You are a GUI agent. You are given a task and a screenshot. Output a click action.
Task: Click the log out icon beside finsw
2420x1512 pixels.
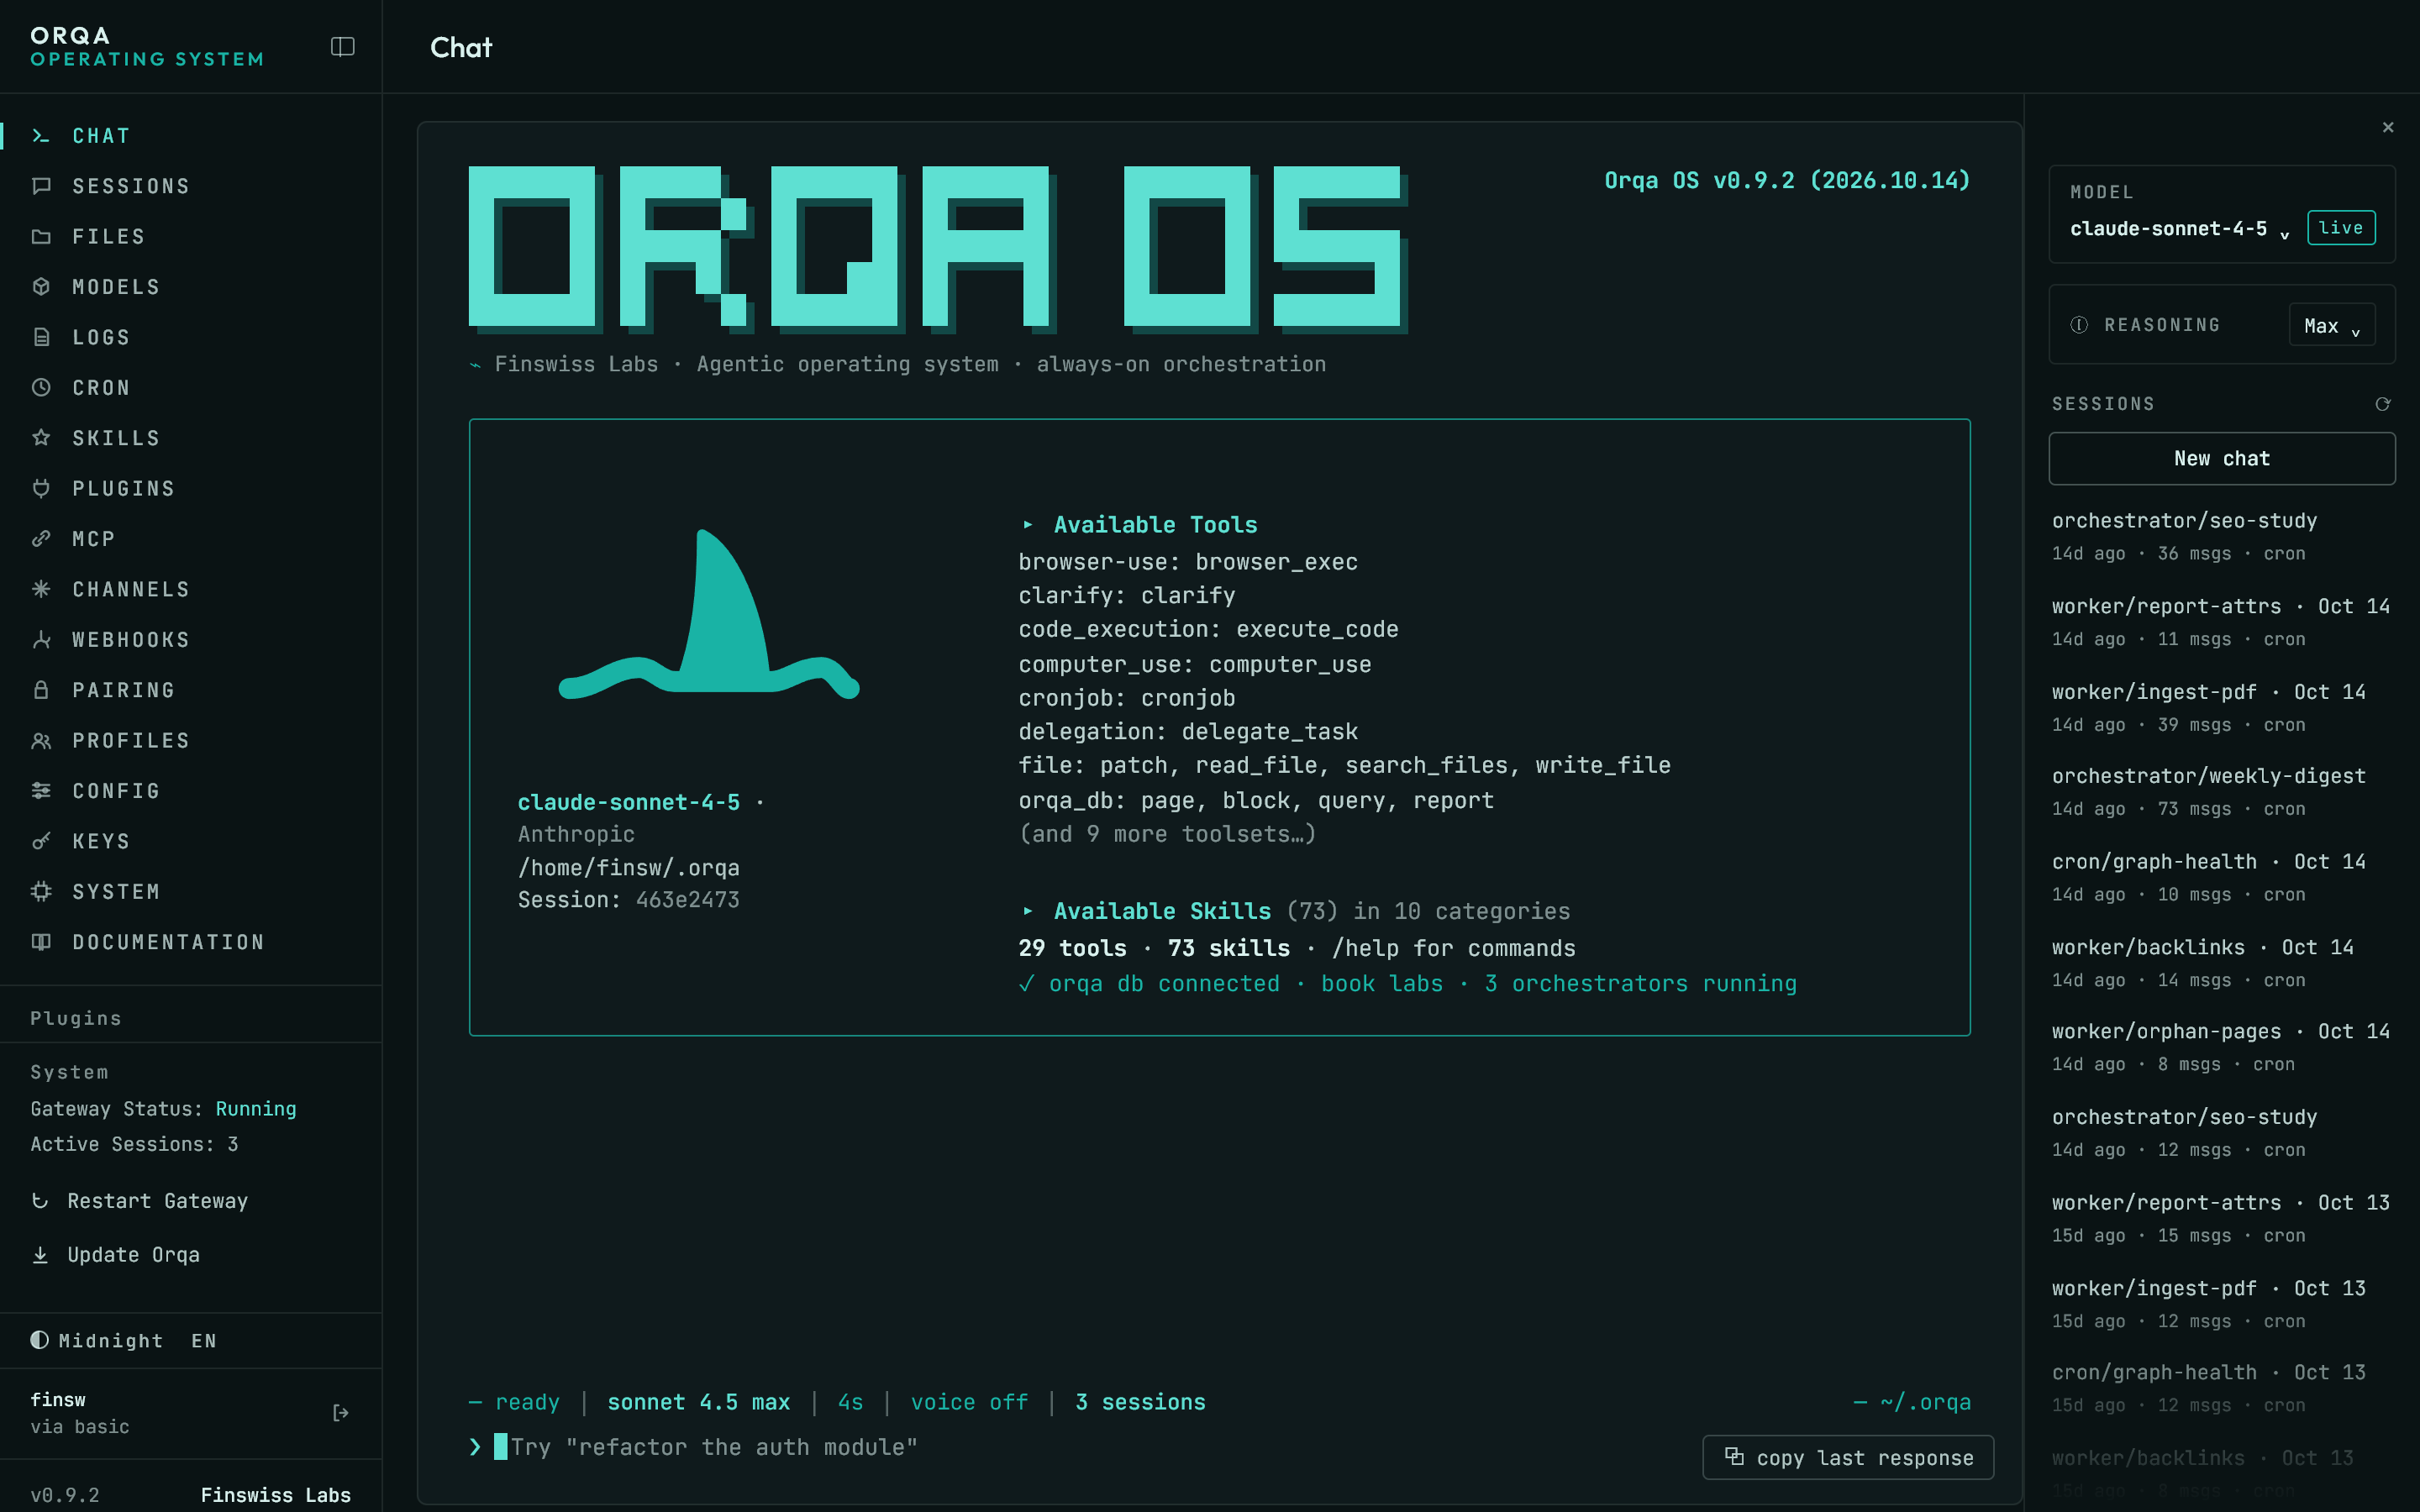coord(341,1413)
